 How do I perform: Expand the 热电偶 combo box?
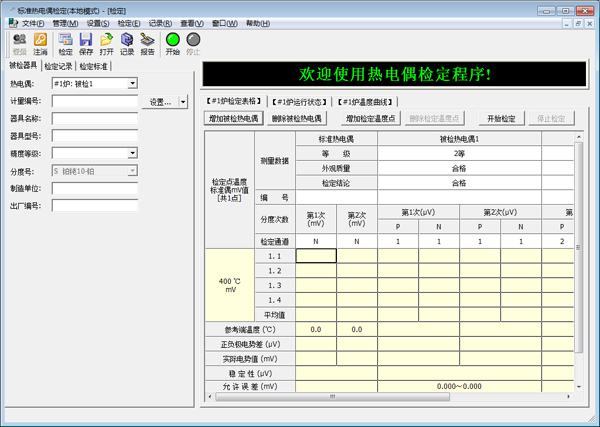pyautogui.click(x=133, y=84)
